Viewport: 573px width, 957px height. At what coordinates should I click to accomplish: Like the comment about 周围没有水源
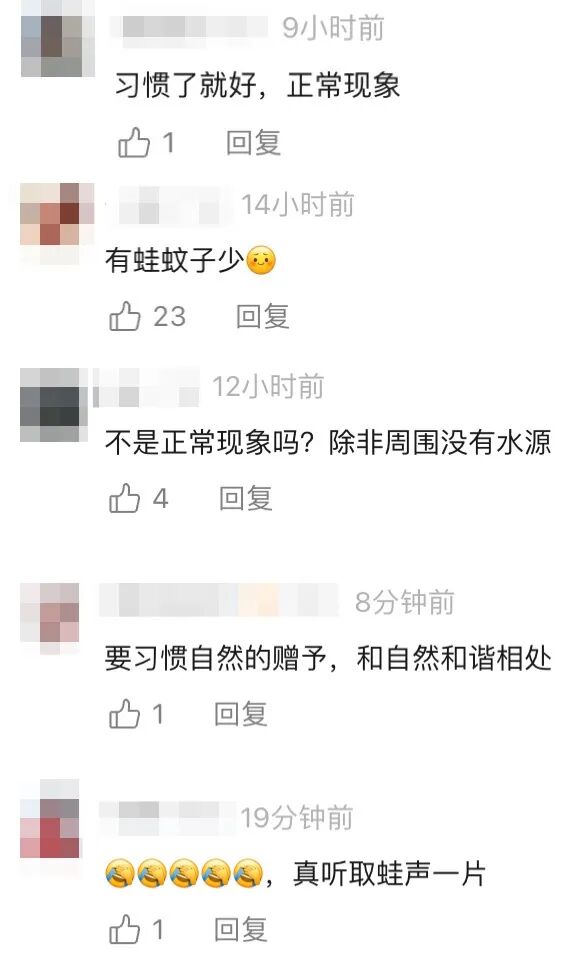124,498
